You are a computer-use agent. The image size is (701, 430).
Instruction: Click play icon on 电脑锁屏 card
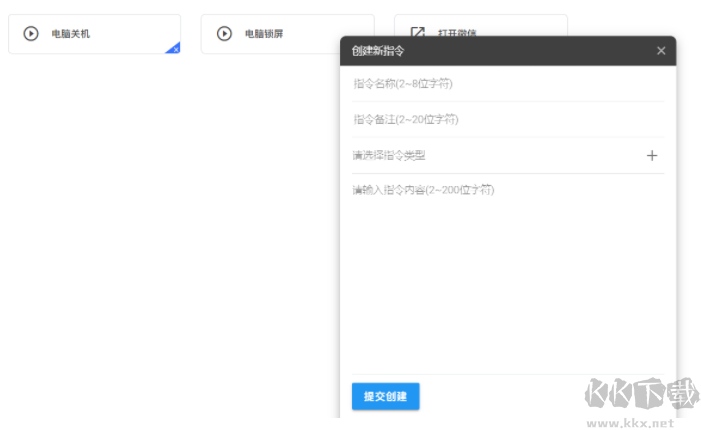(x=224, y=34)
